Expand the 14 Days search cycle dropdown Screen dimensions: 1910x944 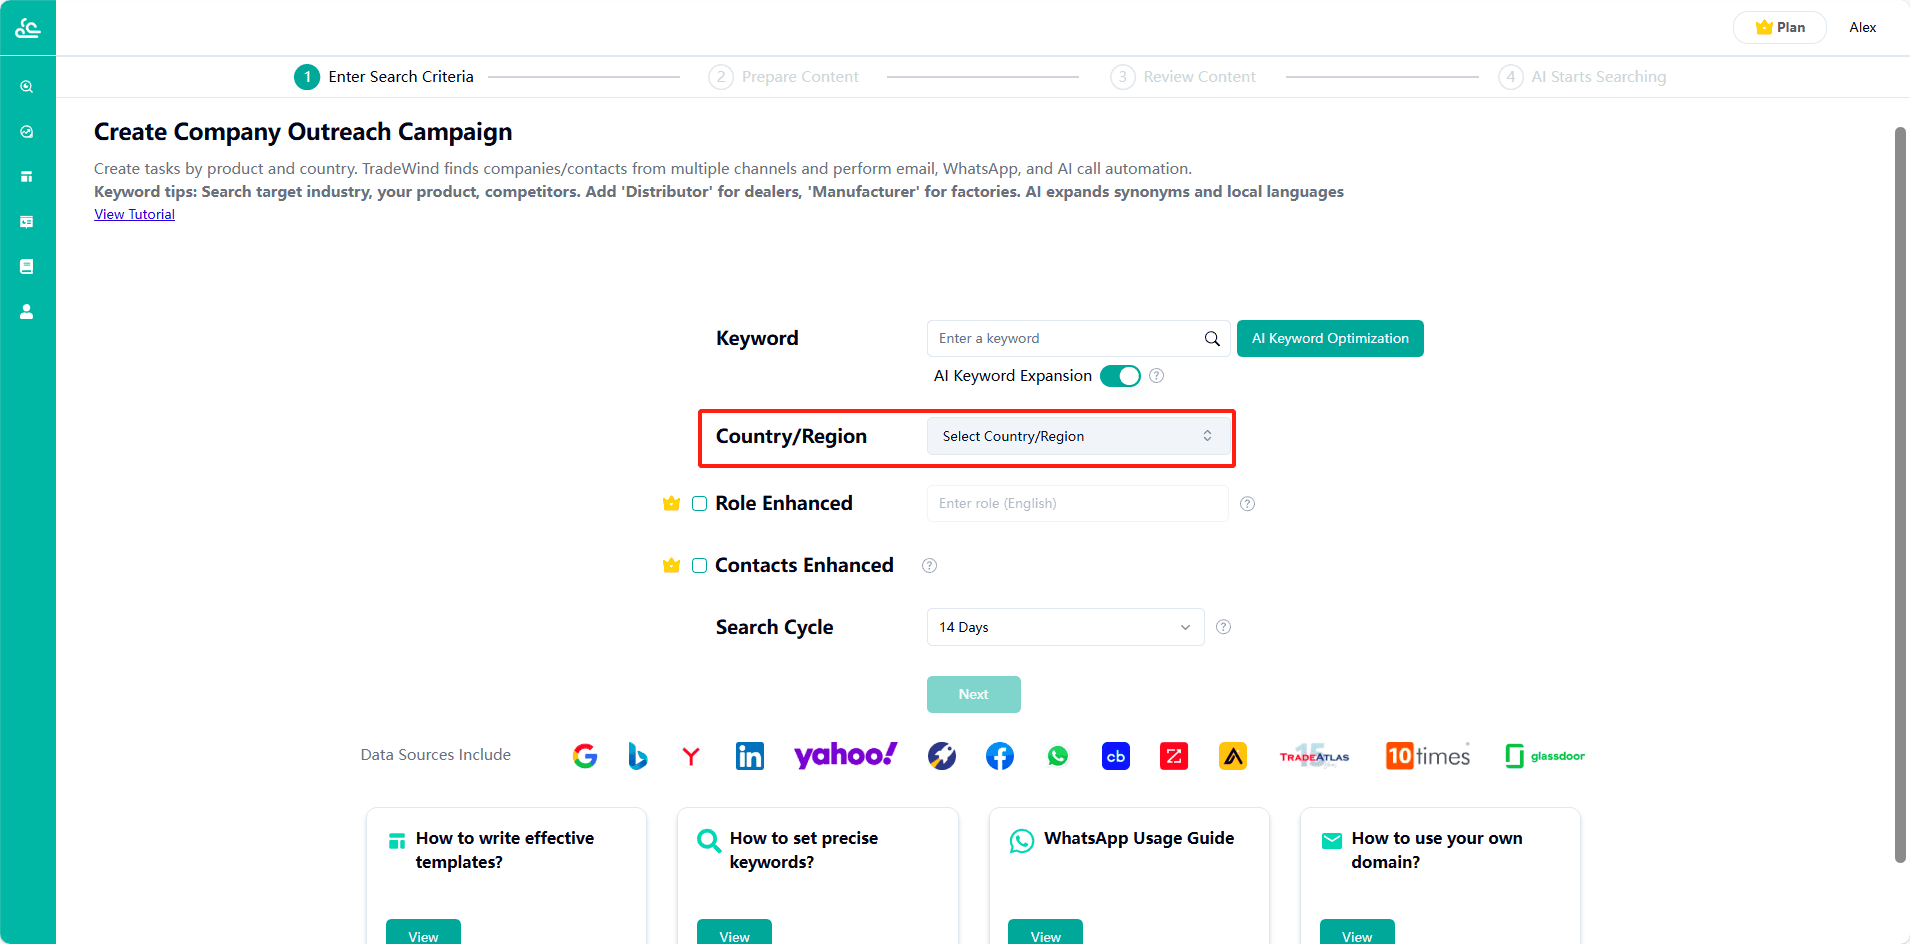(x=1065, y=627)
